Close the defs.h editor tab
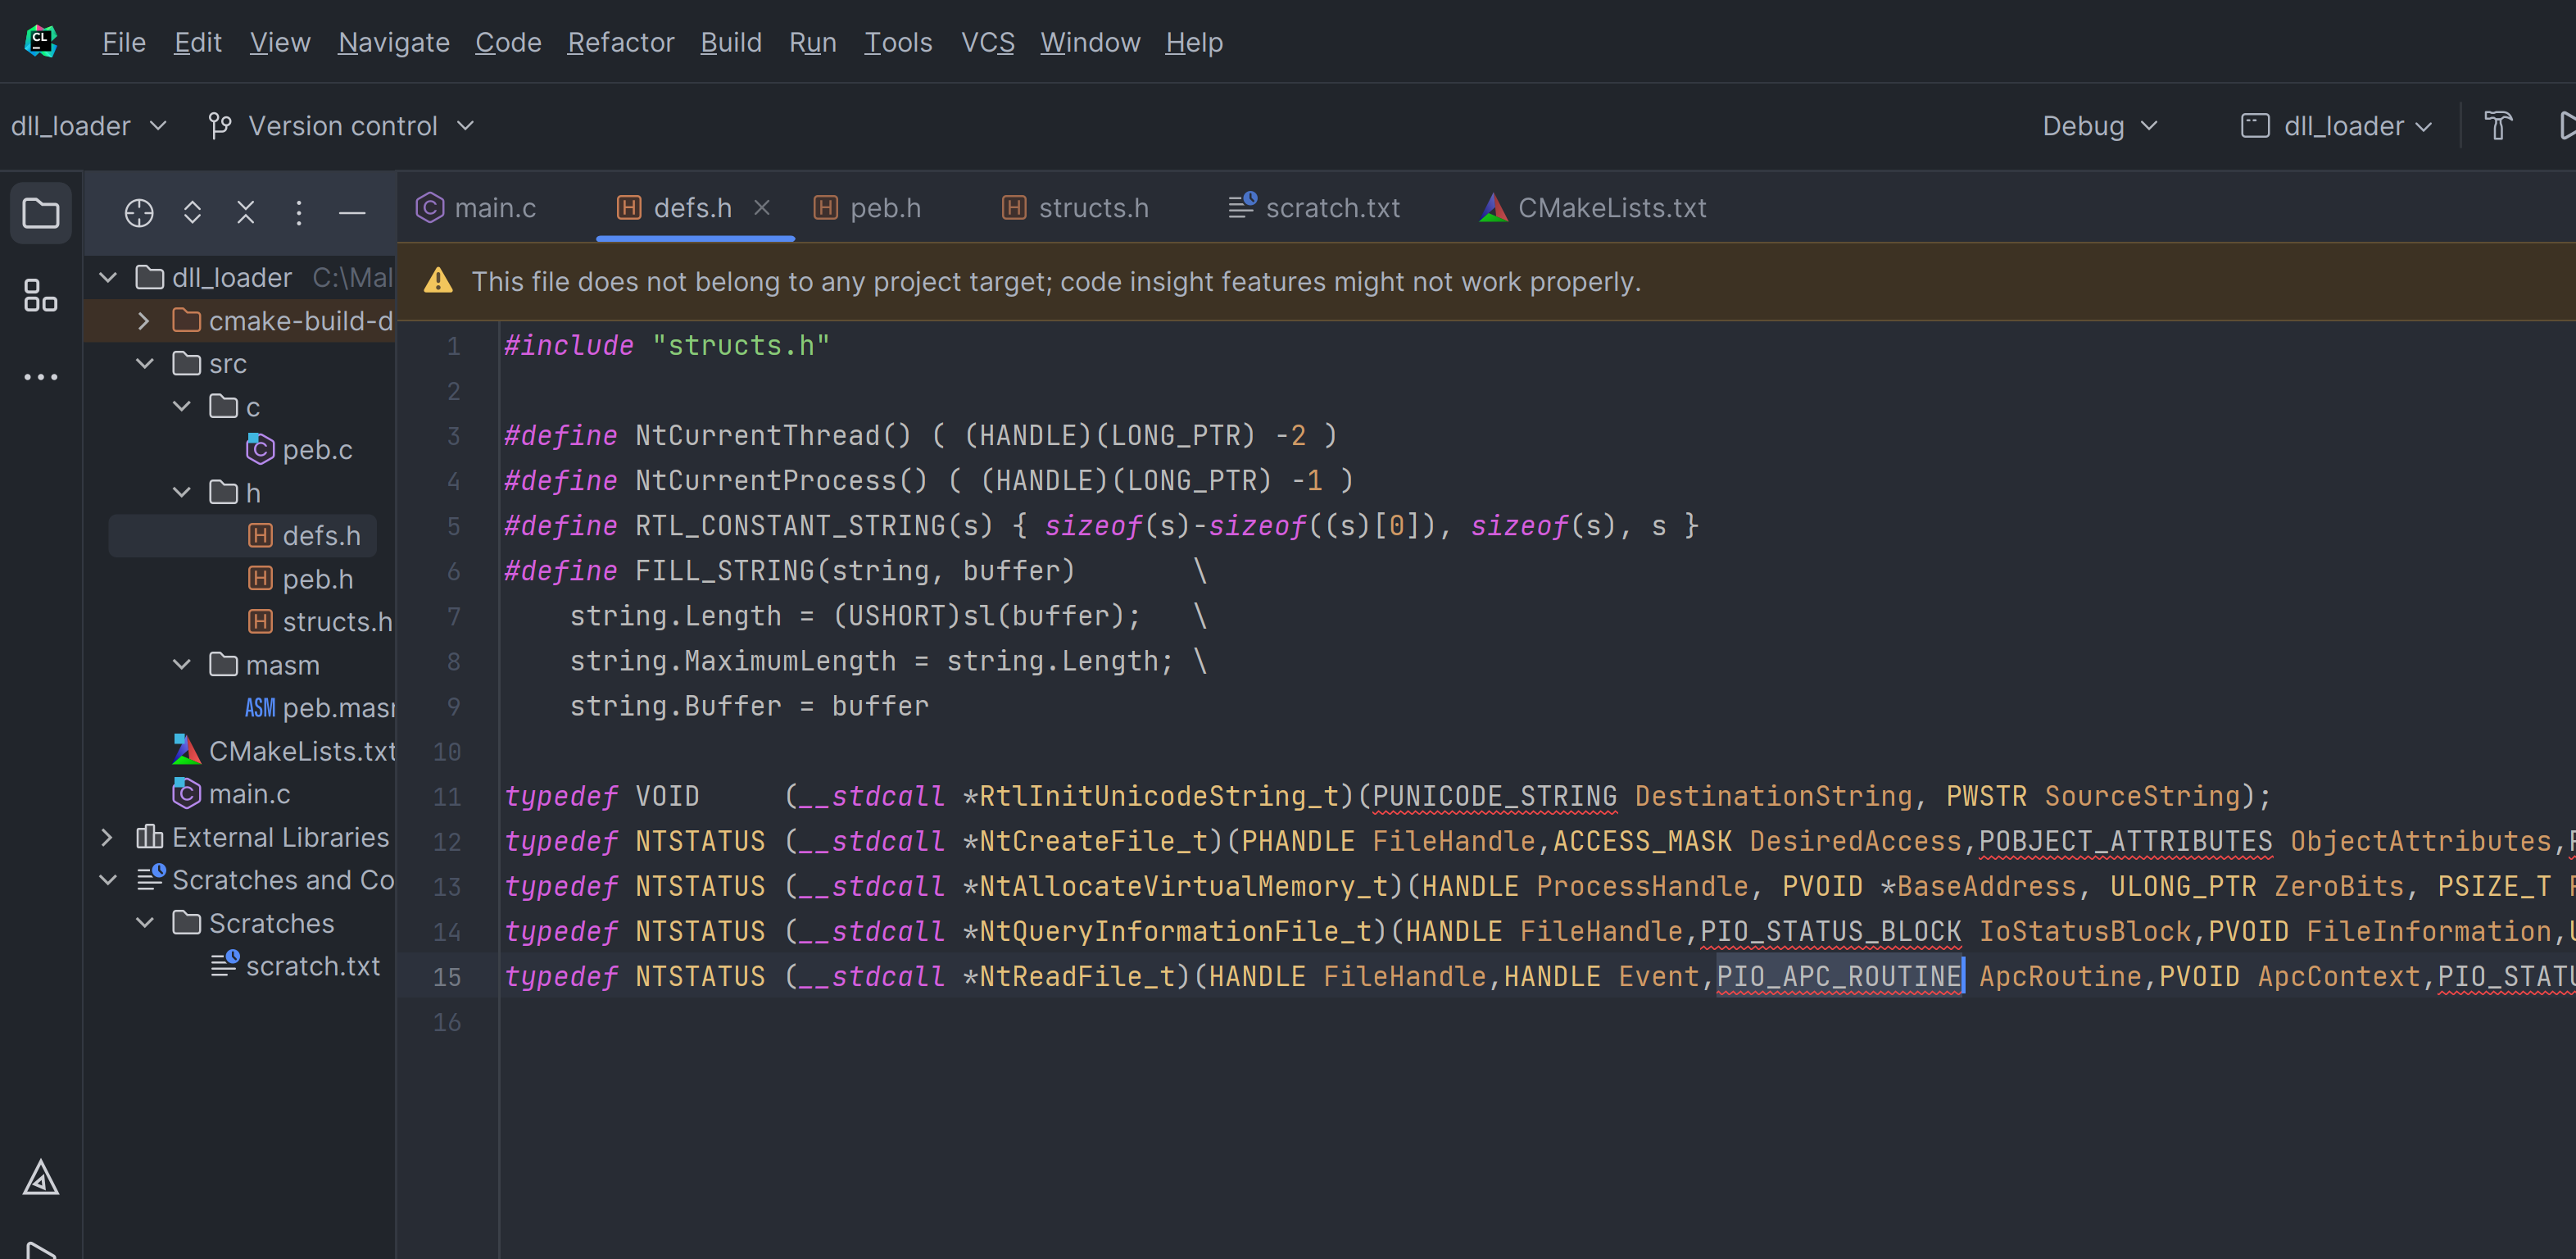The height and width of the screenshot is (1259, 2576). tap(763, 207)
